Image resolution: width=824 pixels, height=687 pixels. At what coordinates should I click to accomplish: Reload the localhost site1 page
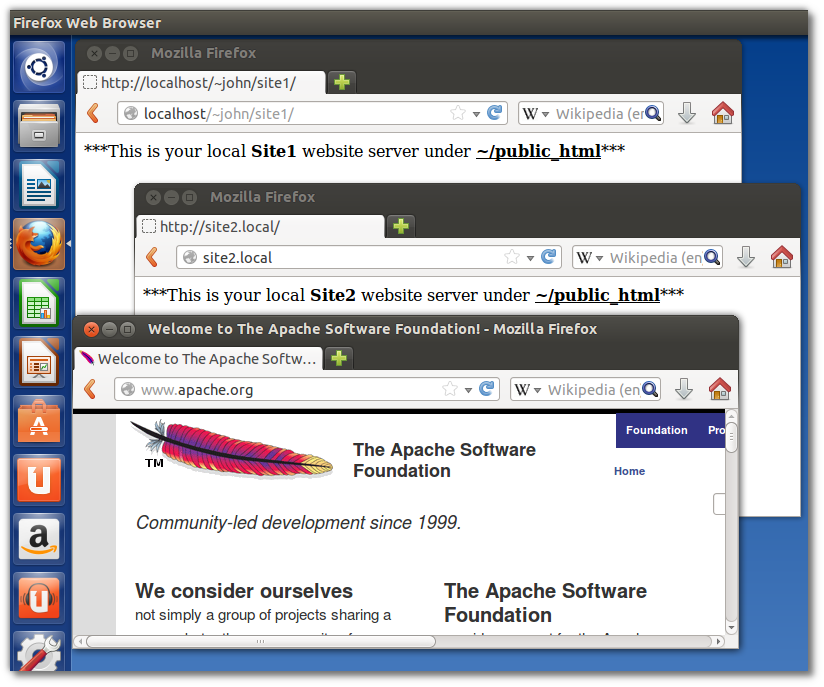pos(494,113)
